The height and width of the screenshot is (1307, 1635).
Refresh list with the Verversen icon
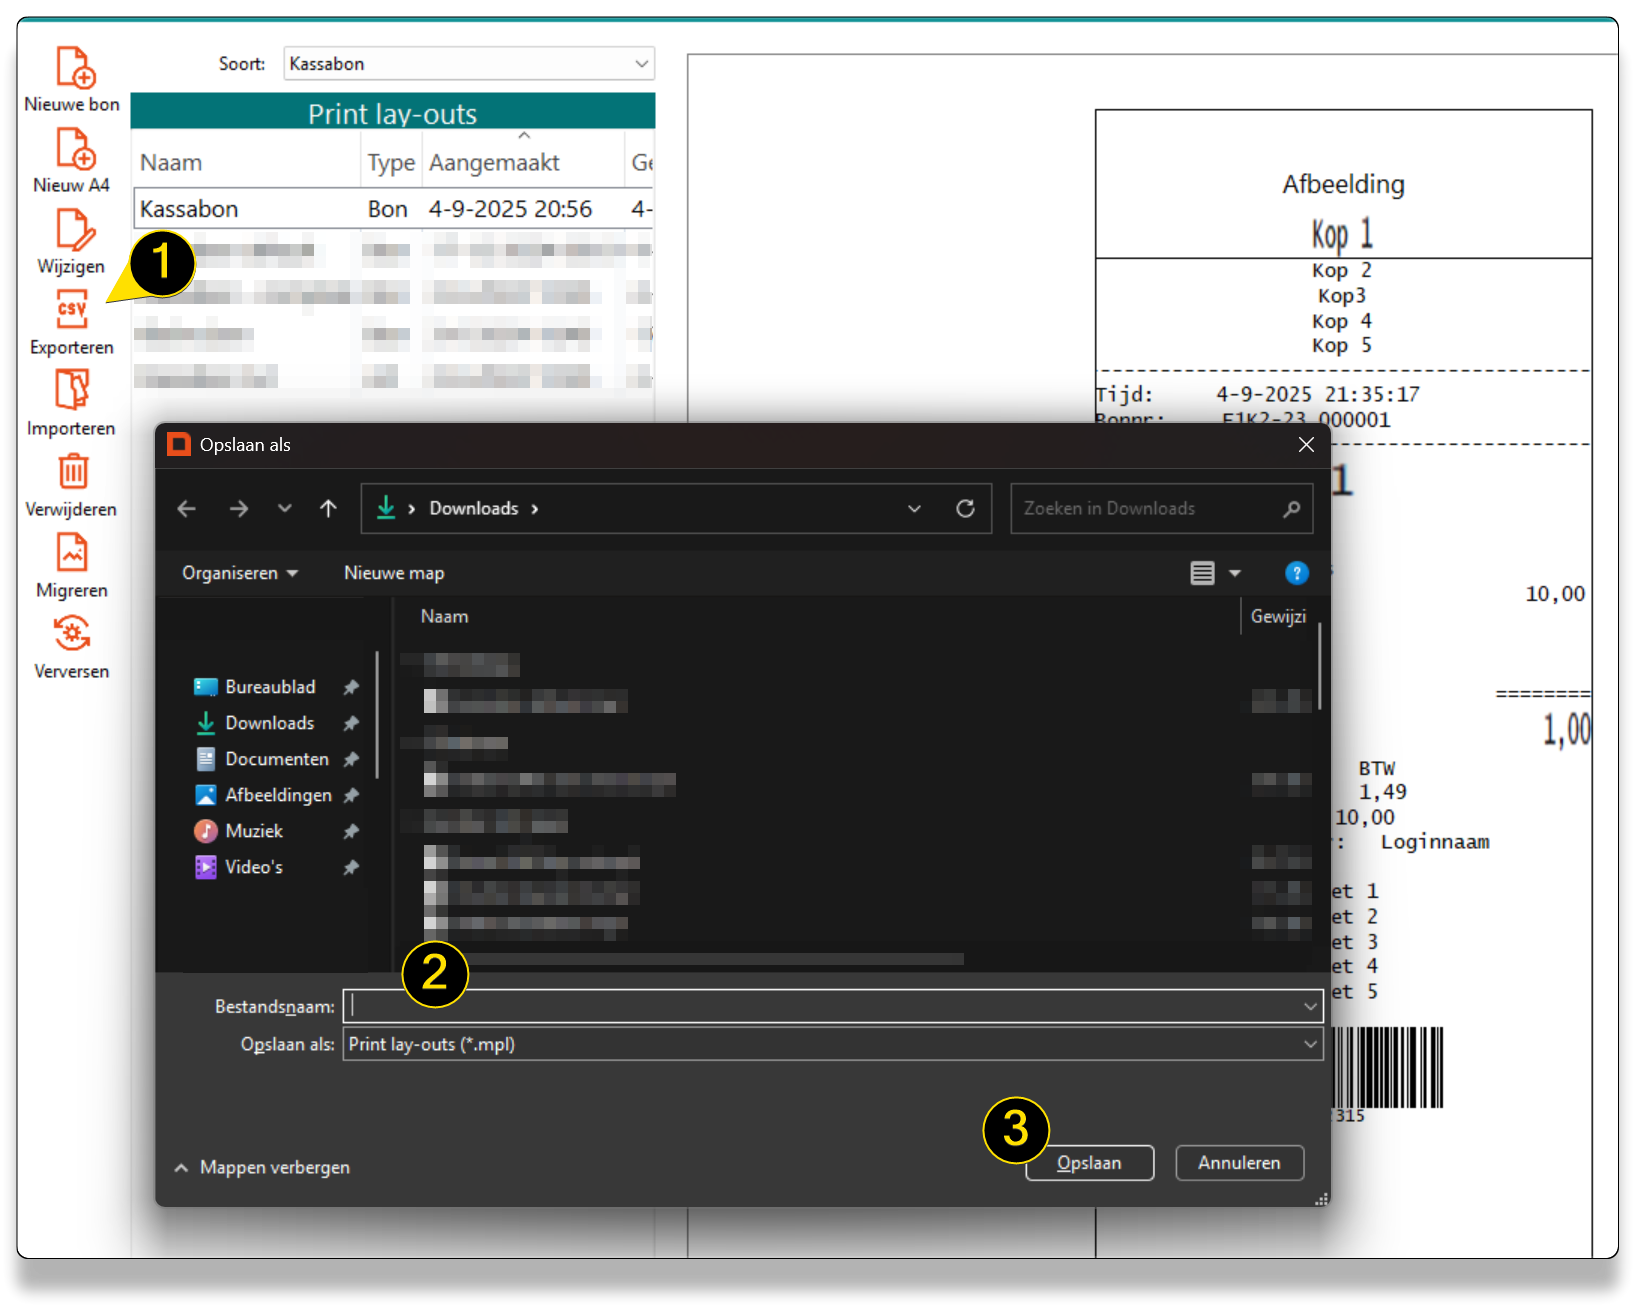tap(72, 634)
